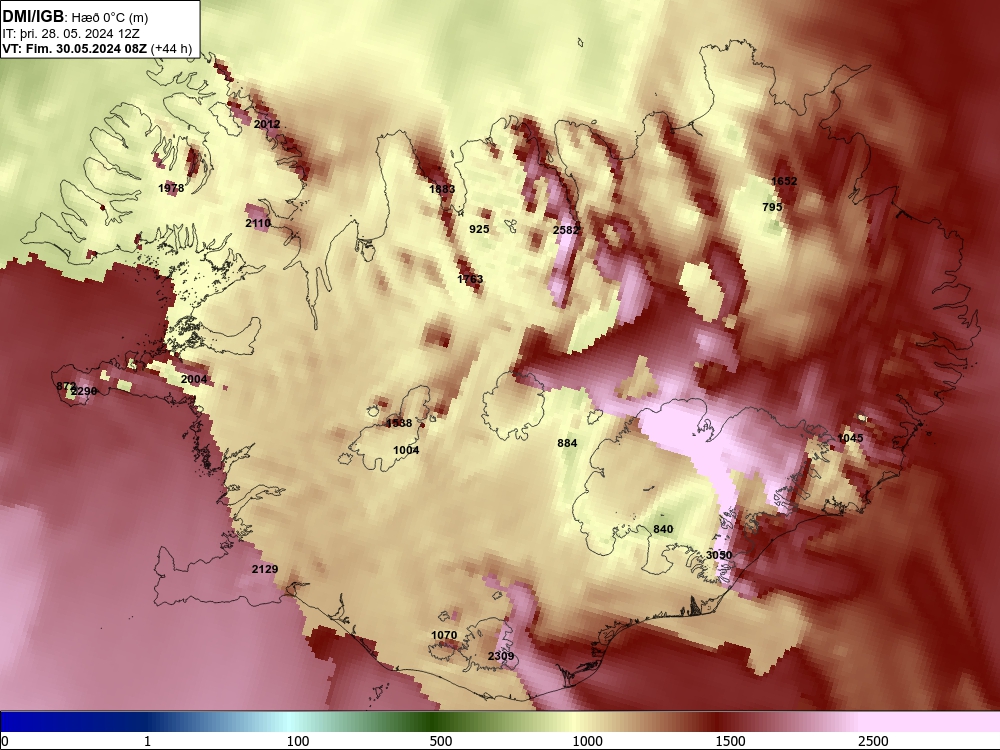The image size is (1000, 750).
Task: Click the 2110 height label
Action: pos(258,223)
